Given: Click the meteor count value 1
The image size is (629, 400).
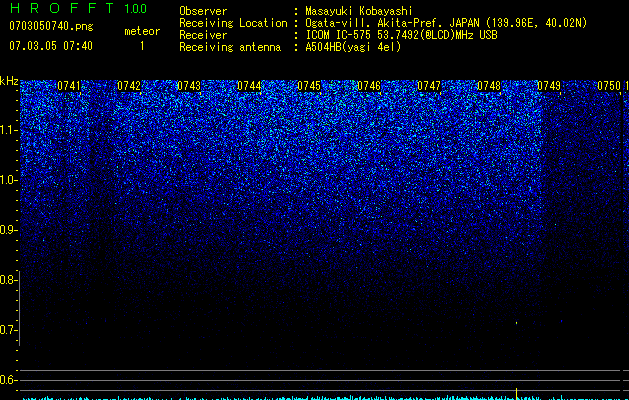Looking at the screenshot, I should [x=142, y=46].
